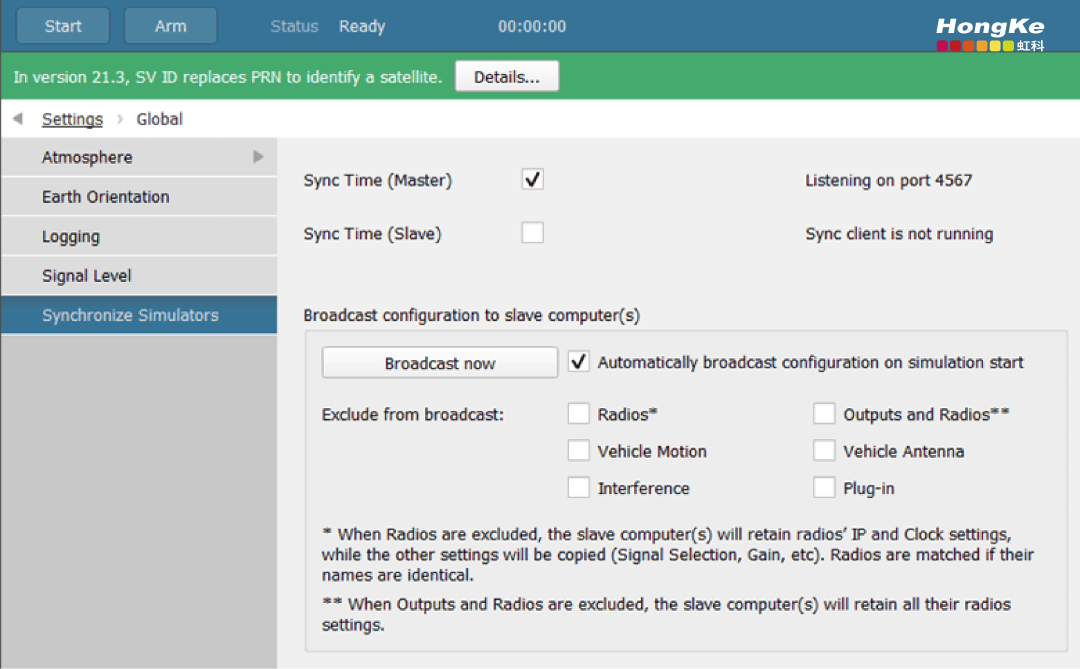This screenshot has width=1080, height=669.
Task: Select Atmosphere in the sidebar
Action: [139, 157]
